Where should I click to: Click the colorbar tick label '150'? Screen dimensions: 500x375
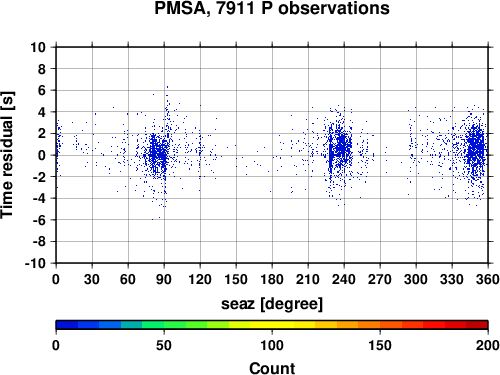pyautogui.click(x=380, y=345)
